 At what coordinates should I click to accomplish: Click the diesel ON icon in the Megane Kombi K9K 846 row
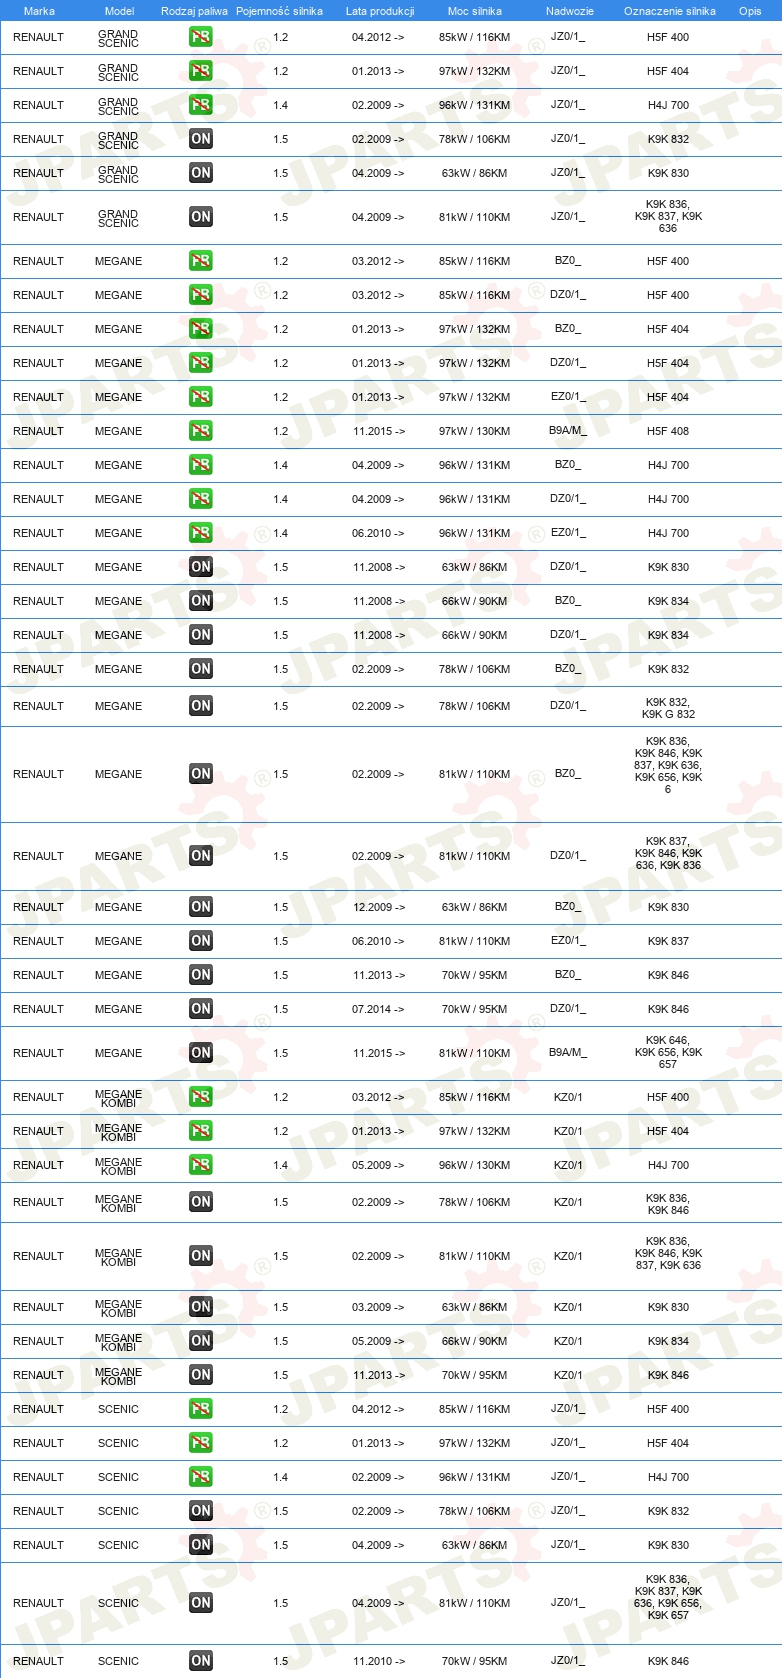click(201, 1375)
